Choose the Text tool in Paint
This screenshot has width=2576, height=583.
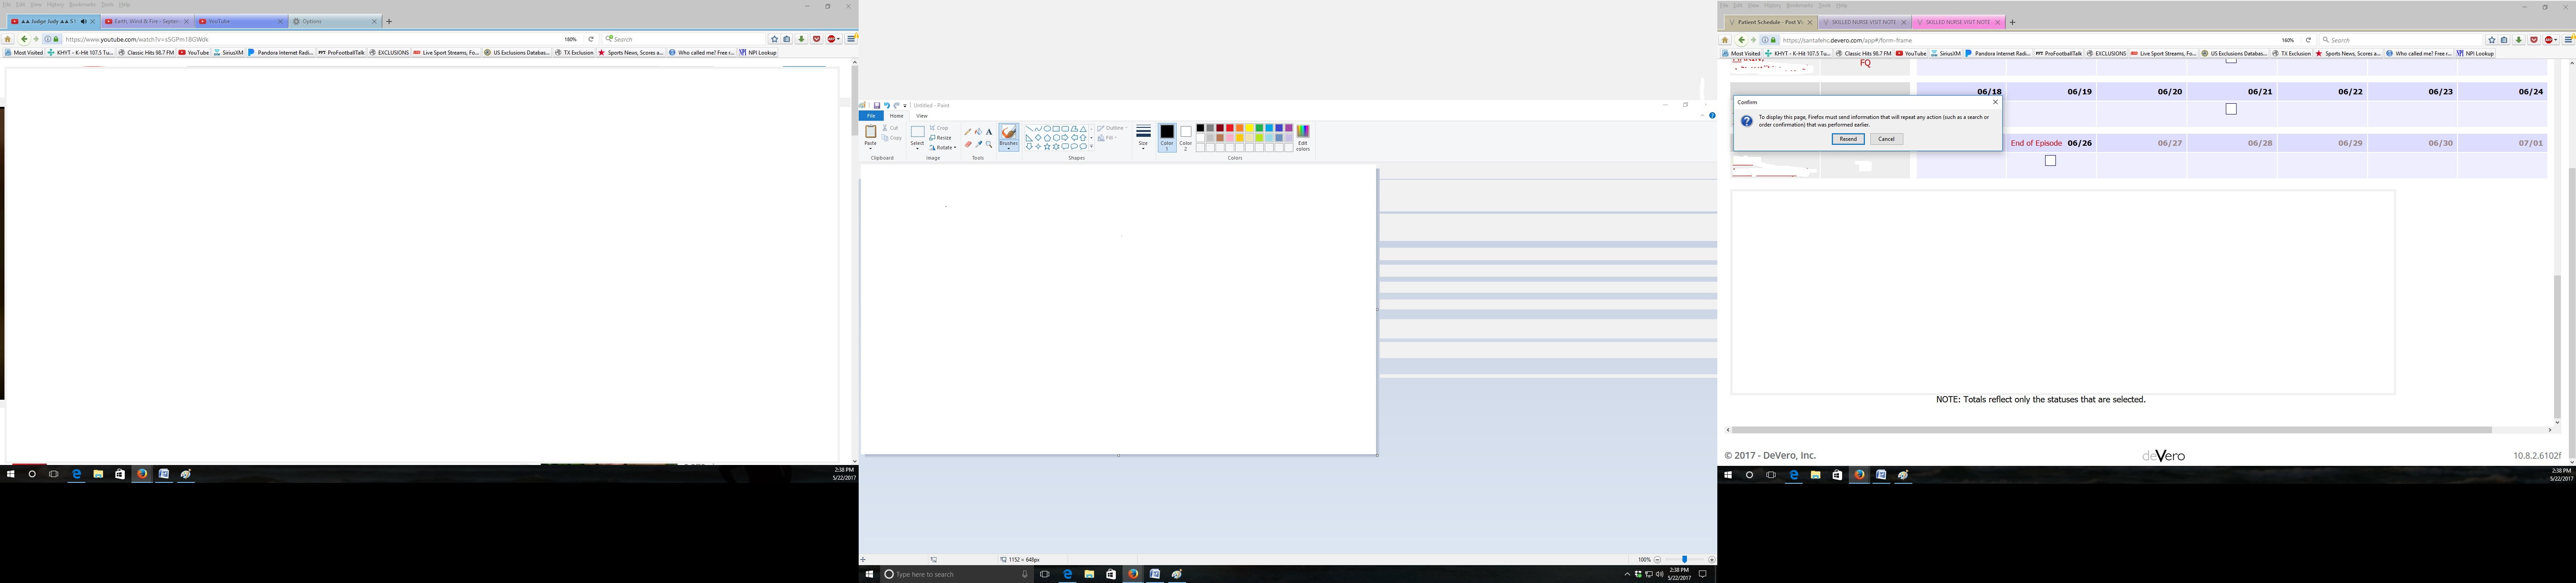(x=989, y=132)
